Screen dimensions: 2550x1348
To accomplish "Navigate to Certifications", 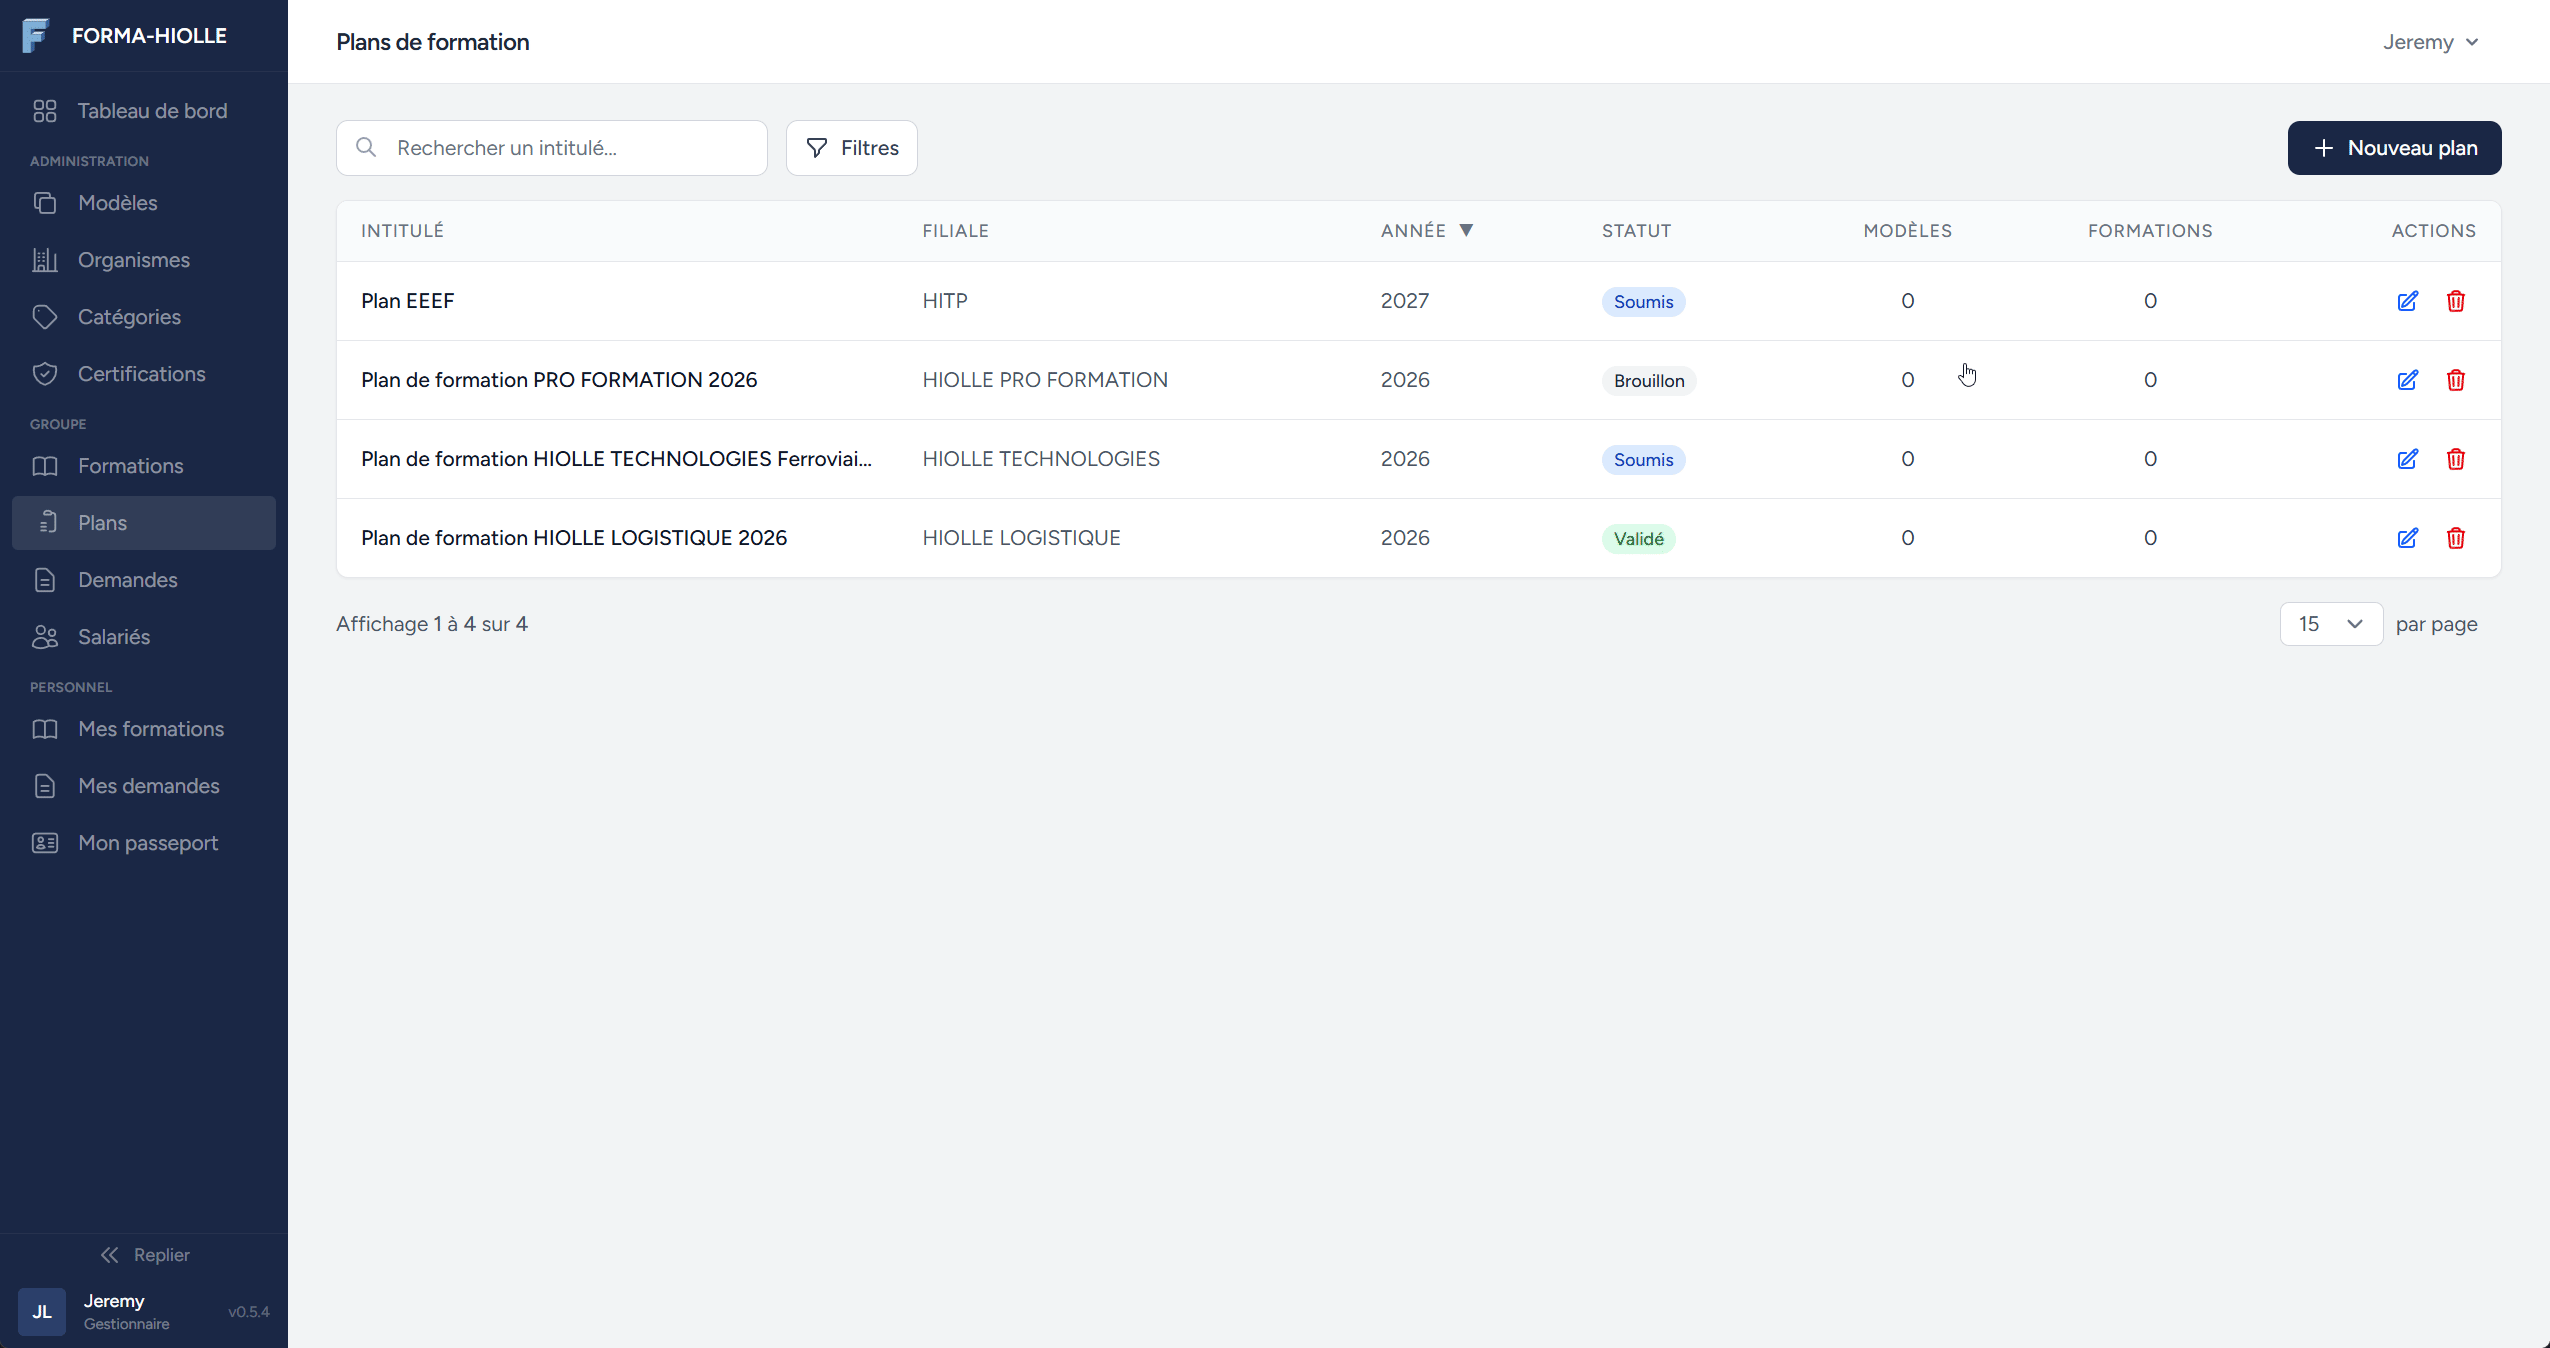I will 144,374.
